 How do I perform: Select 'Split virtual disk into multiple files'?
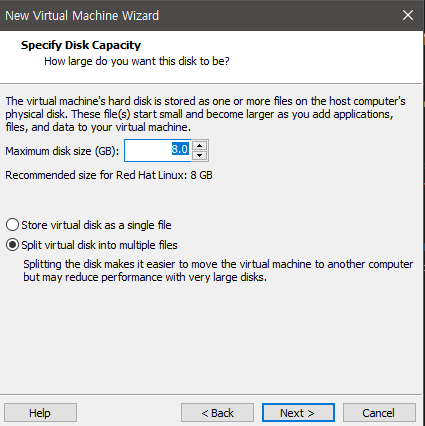[92, 245]
